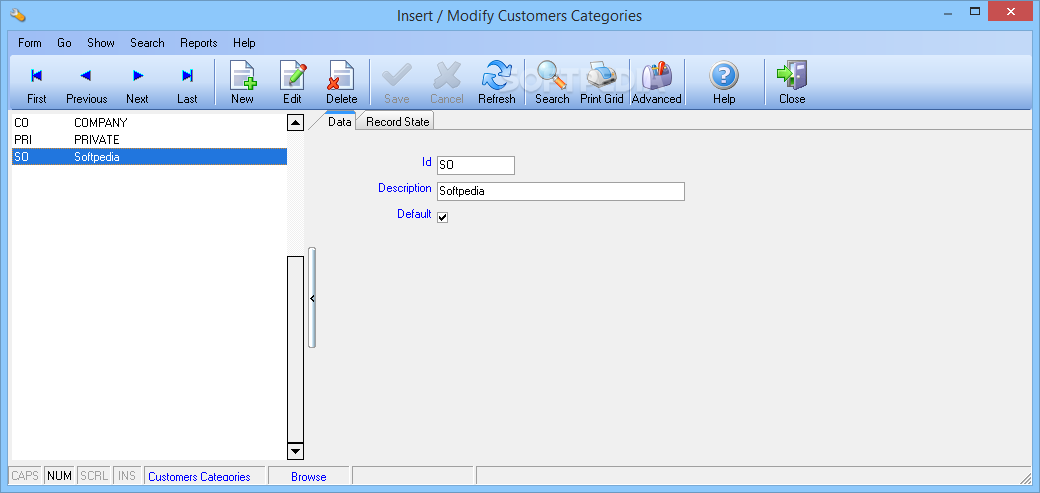The image size is (1040, 493).
Task: Open the Search tool
Action: [552, 83]
